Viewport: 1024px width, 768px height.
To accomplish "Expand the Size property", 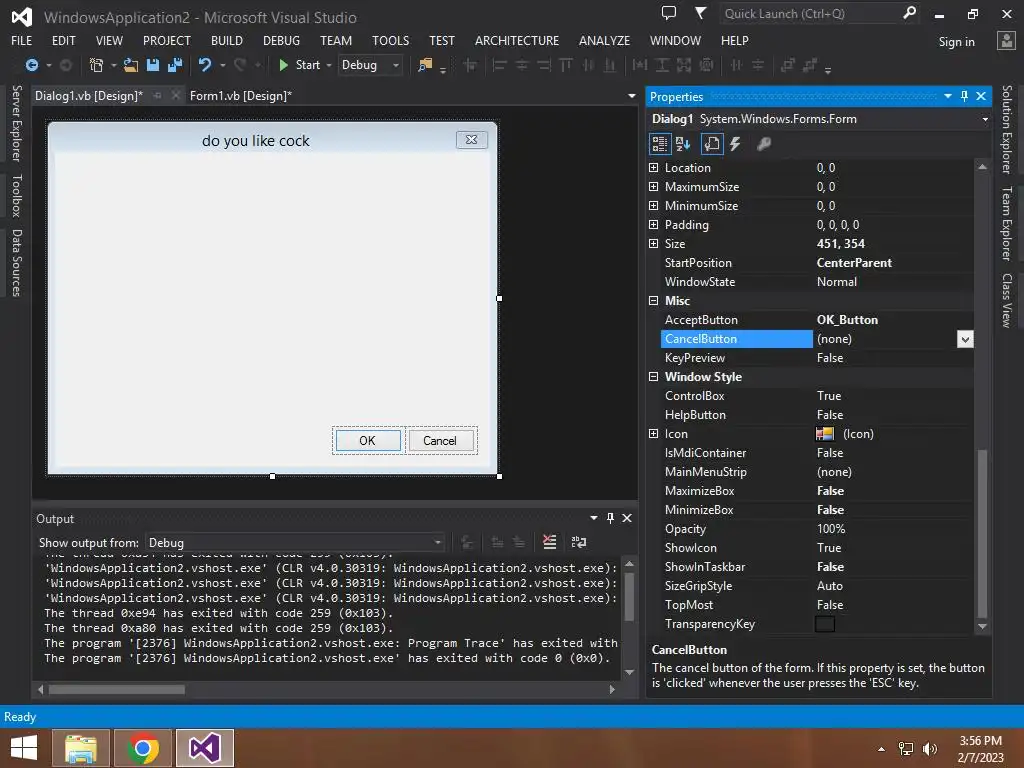I will 653,243.
